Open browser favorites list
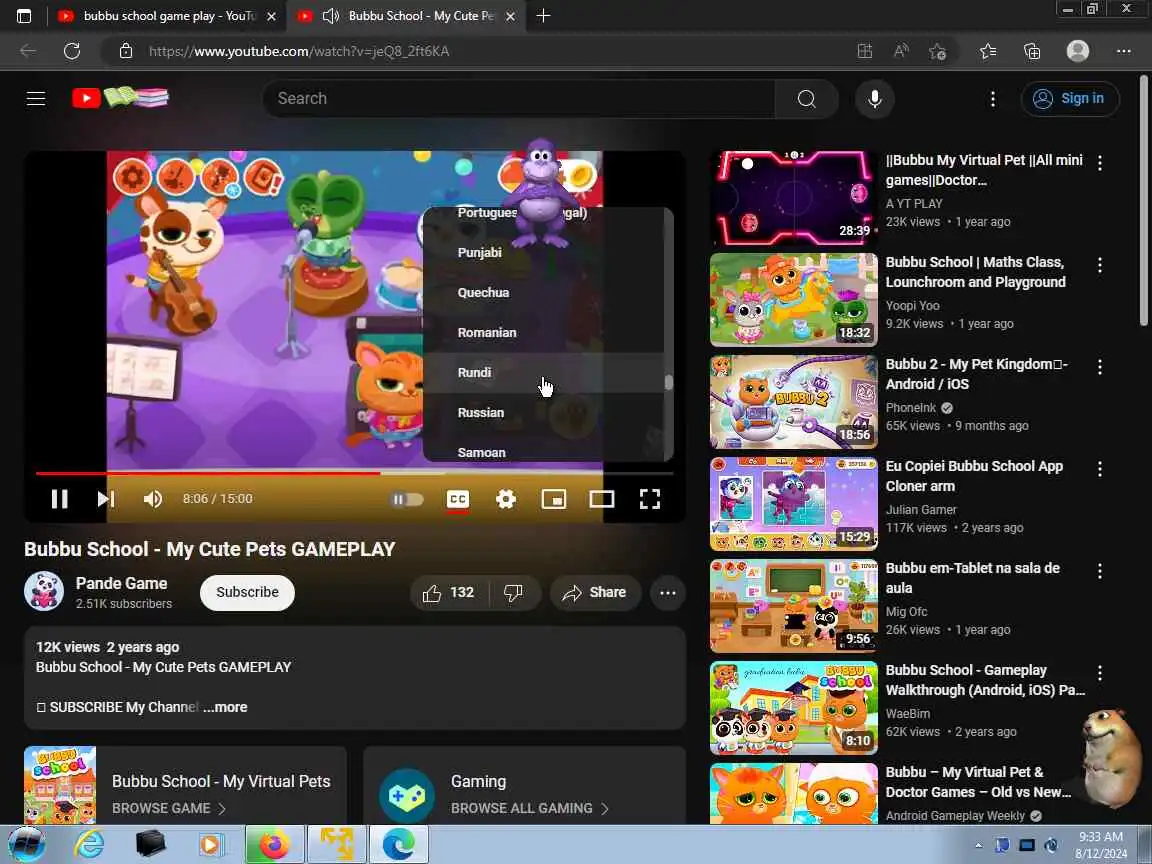1152x864 pixels. [x=987, y=51]
